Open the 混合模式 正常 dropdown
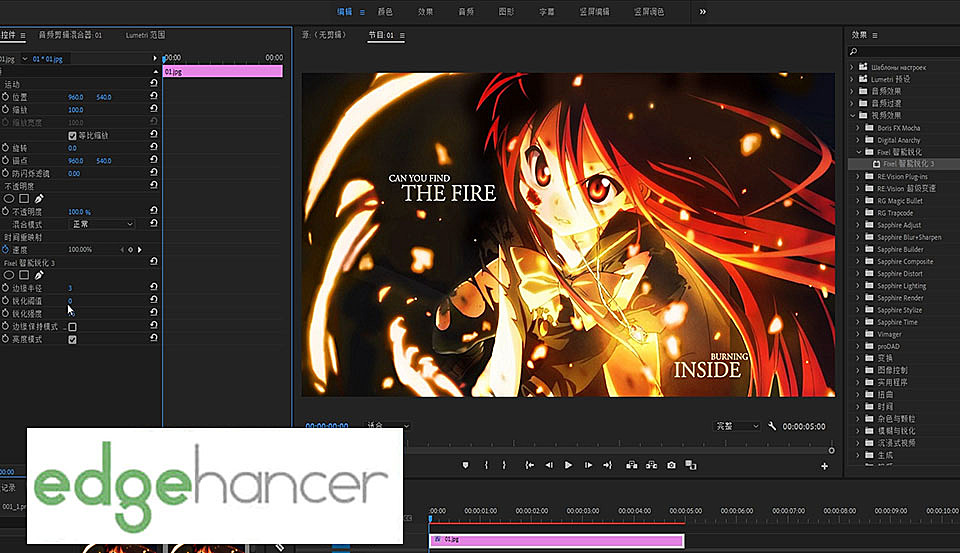 (101, 224)
